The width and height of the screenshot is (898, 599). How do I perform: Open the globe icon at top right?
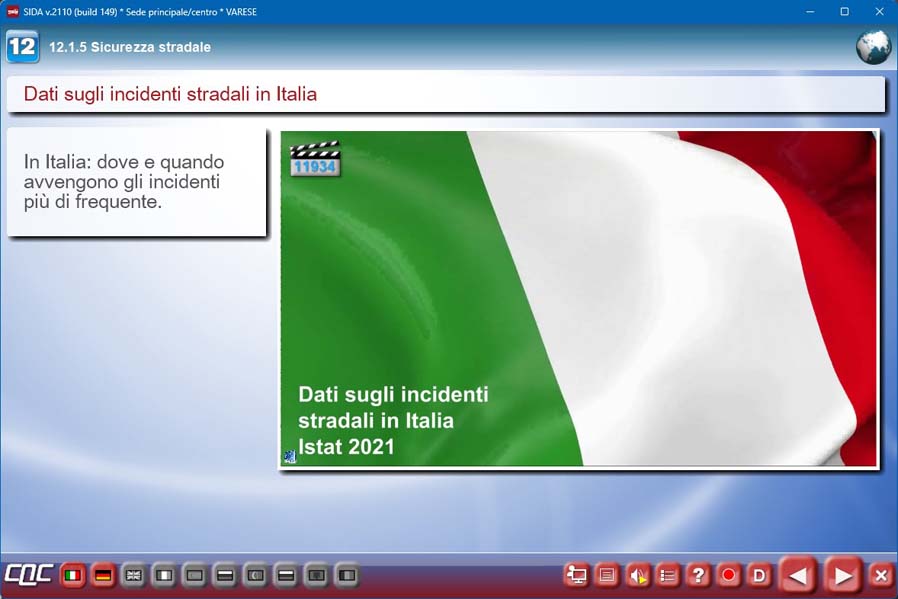tap(872, 47)
